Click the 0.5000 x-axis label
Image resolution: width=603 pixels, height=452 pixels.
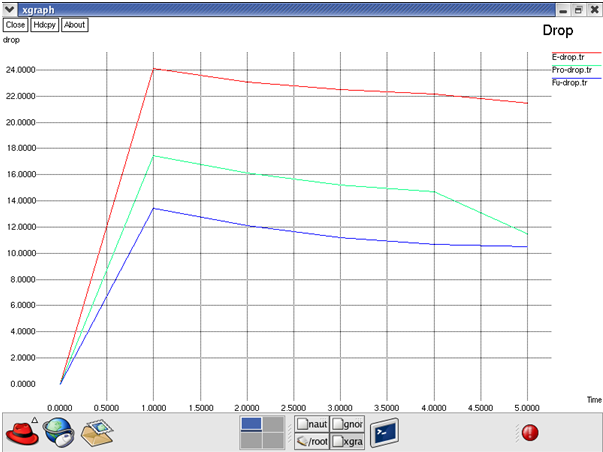[107, 408]
